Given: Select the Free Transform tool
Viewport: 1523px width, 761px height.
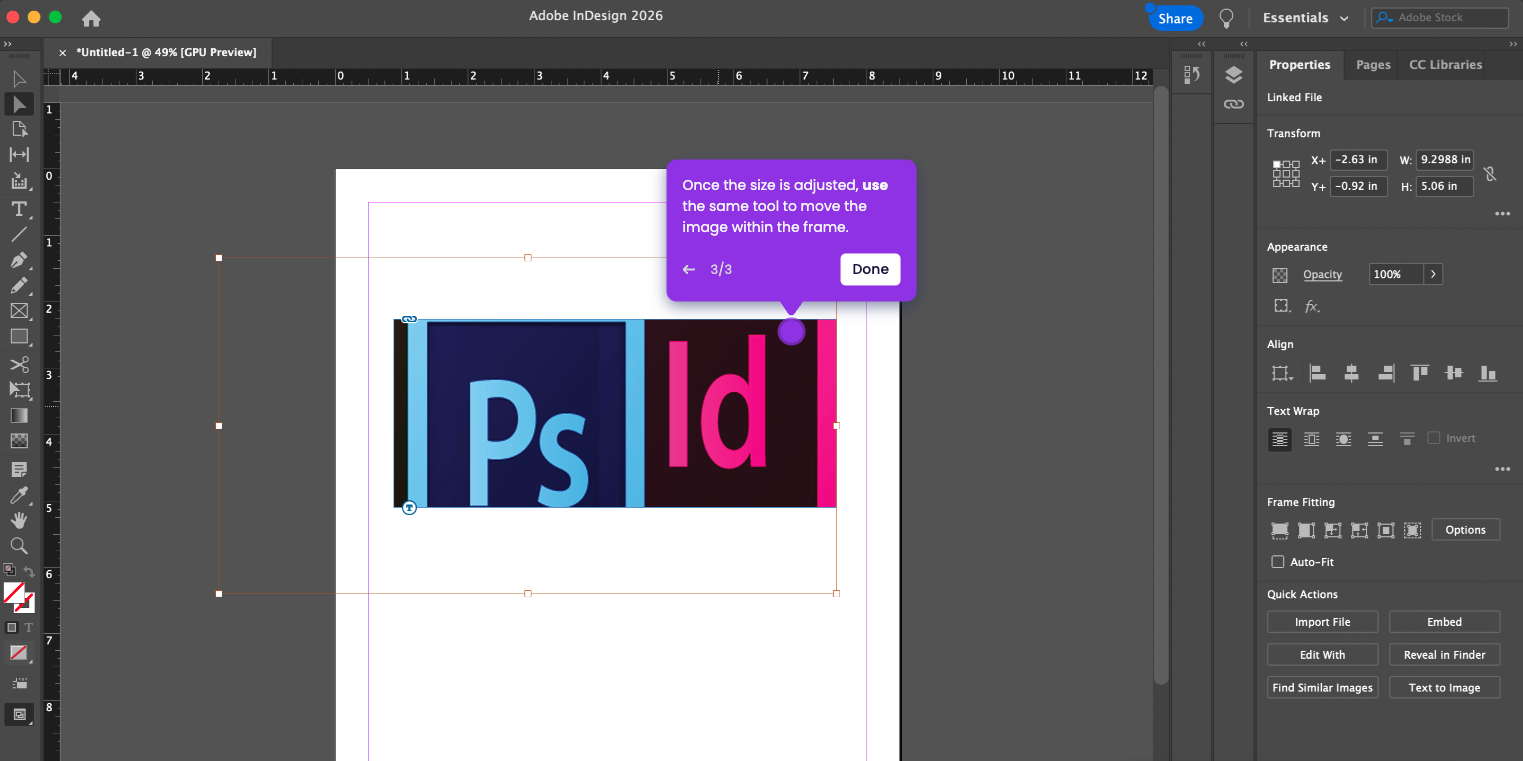Looking at the screenshot, I should 19,389.
